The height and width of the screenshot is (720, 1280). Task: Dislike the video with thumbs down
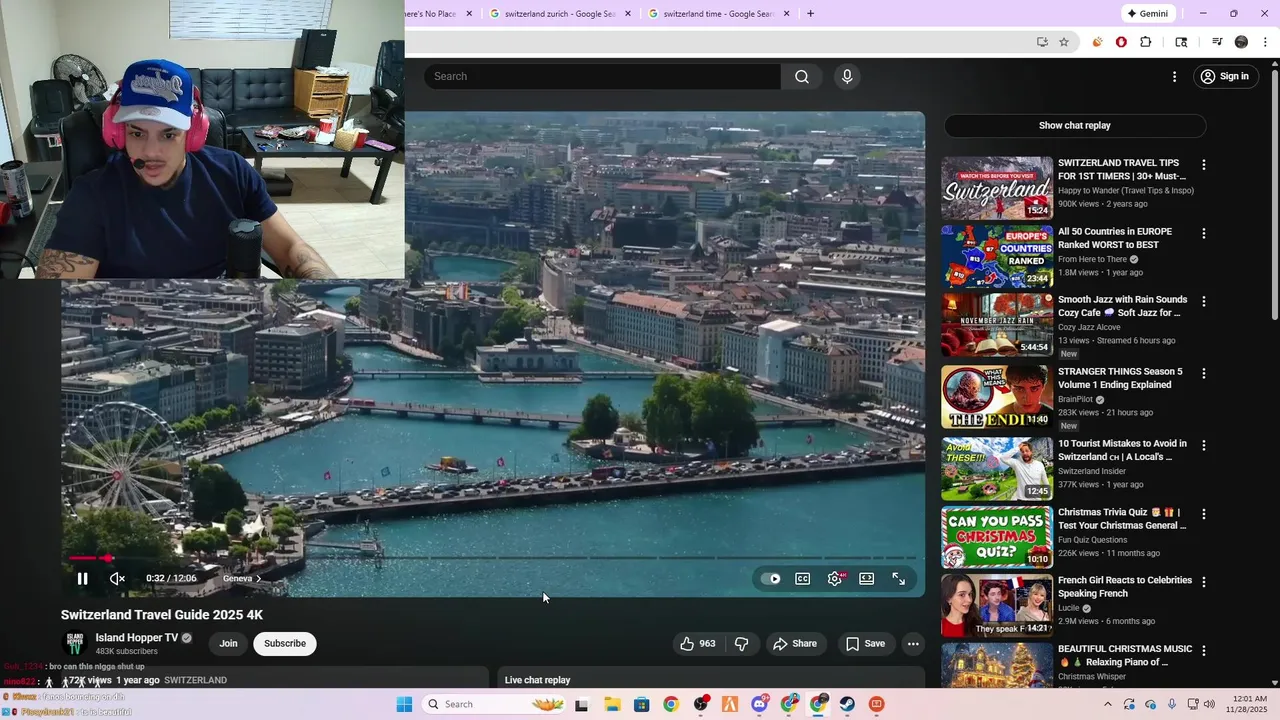(x=741, y=644)
